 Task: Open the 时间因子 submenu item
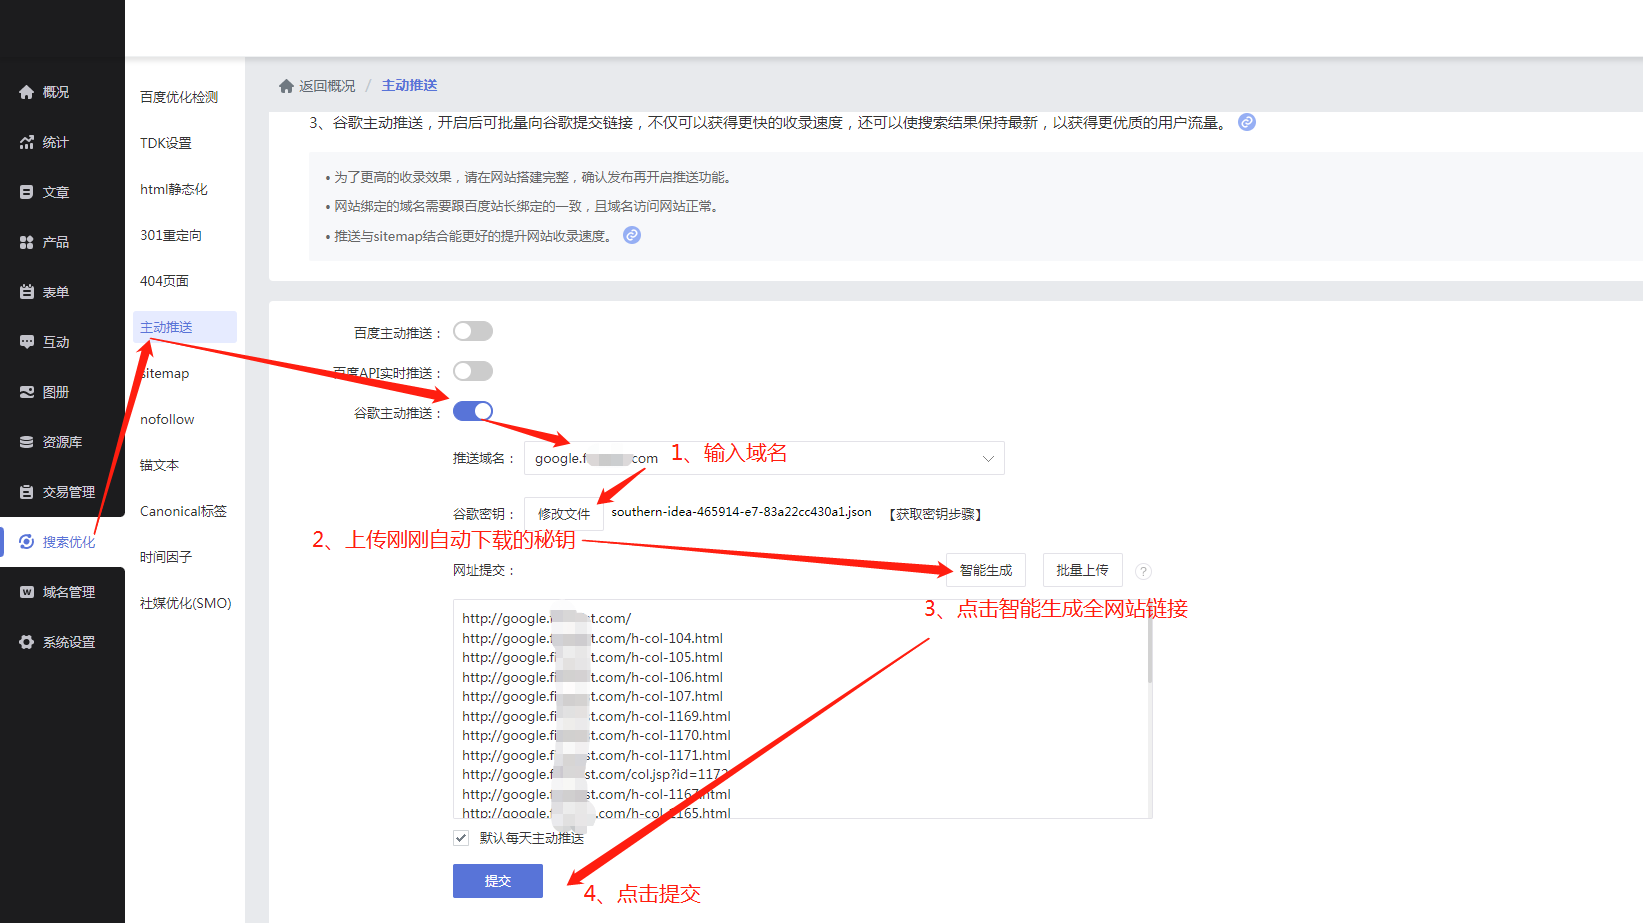pos(166,557)
